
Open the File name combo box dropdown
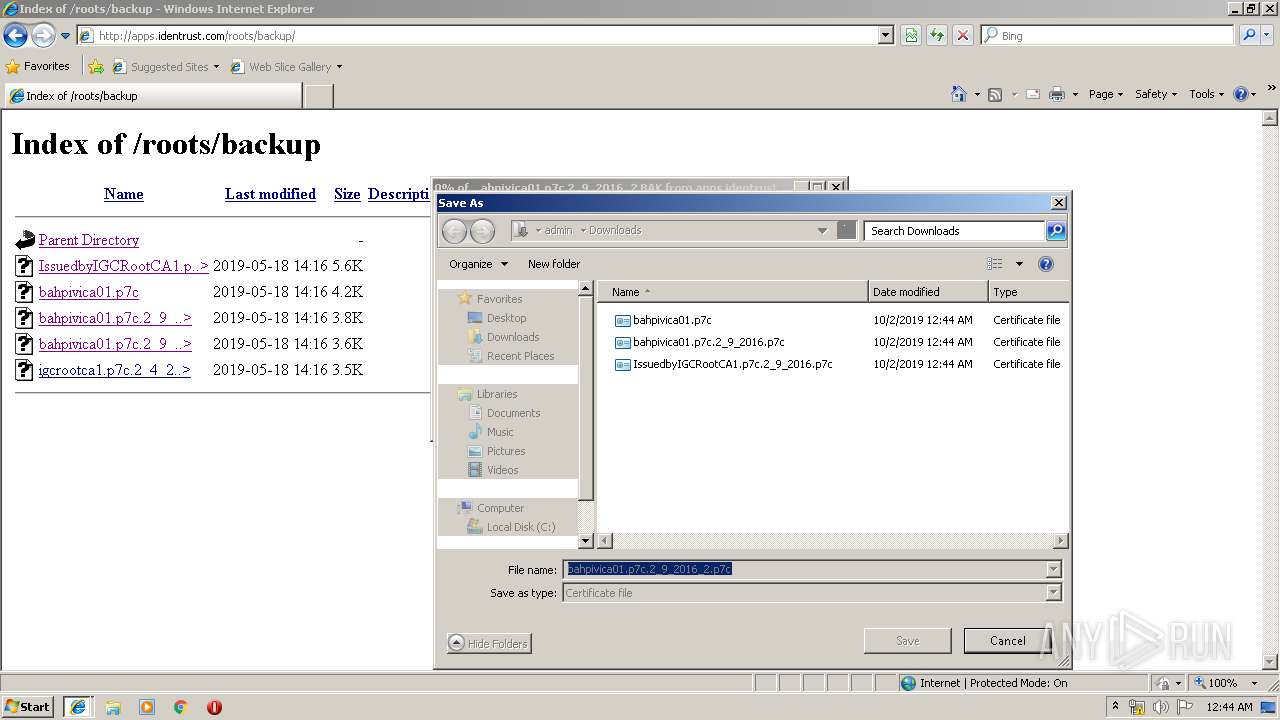click(1052, 569)
